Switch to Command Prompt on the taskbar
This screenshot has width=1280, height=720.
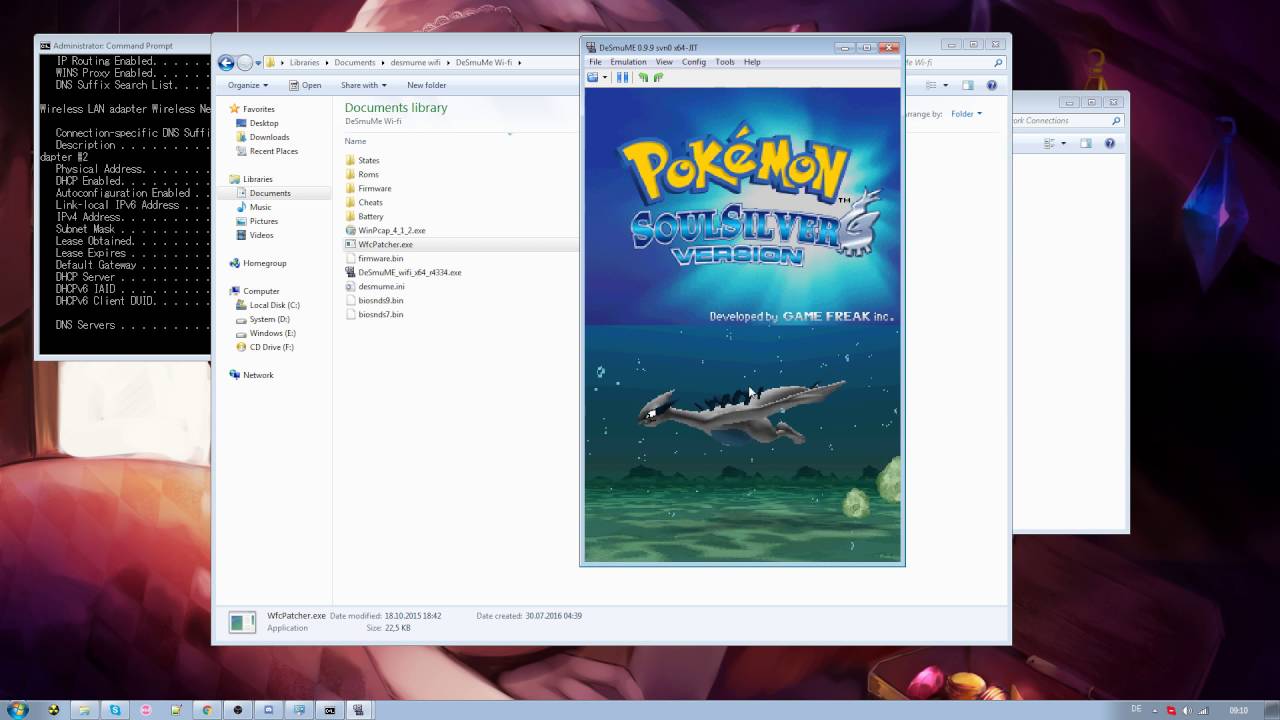tap(329, 710)
